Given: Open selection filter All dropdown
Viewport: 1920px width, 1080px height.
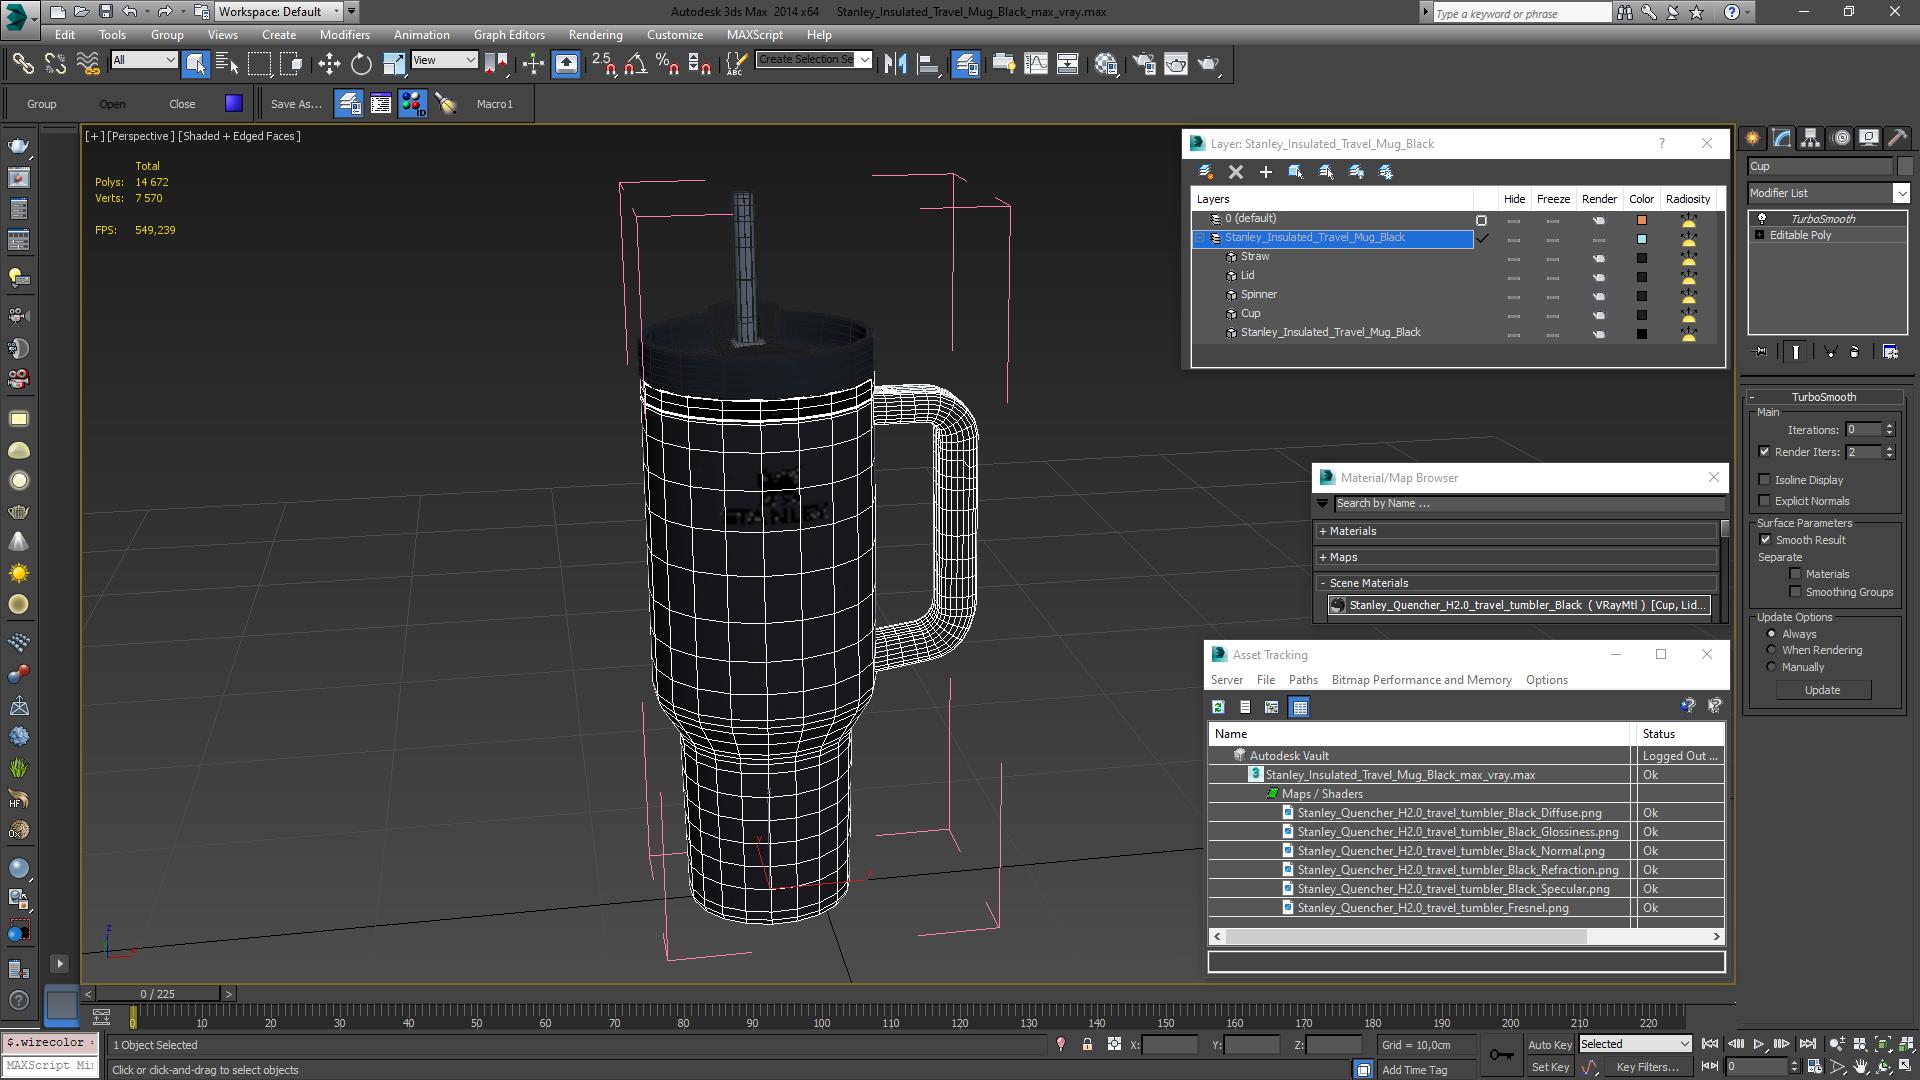Looking at the screenshot, I should [x=144, y=60].
